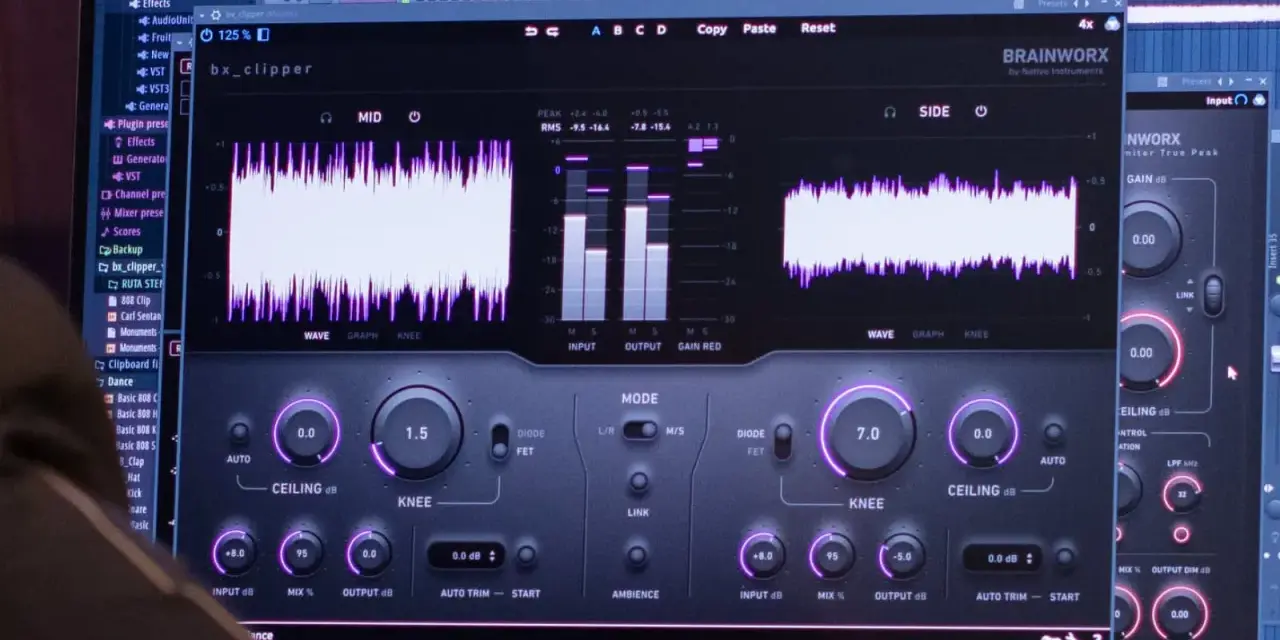Switch SIDE display to KNEE tab
Viewport: 1280px width, 640px height.
[x=976, y=334]
